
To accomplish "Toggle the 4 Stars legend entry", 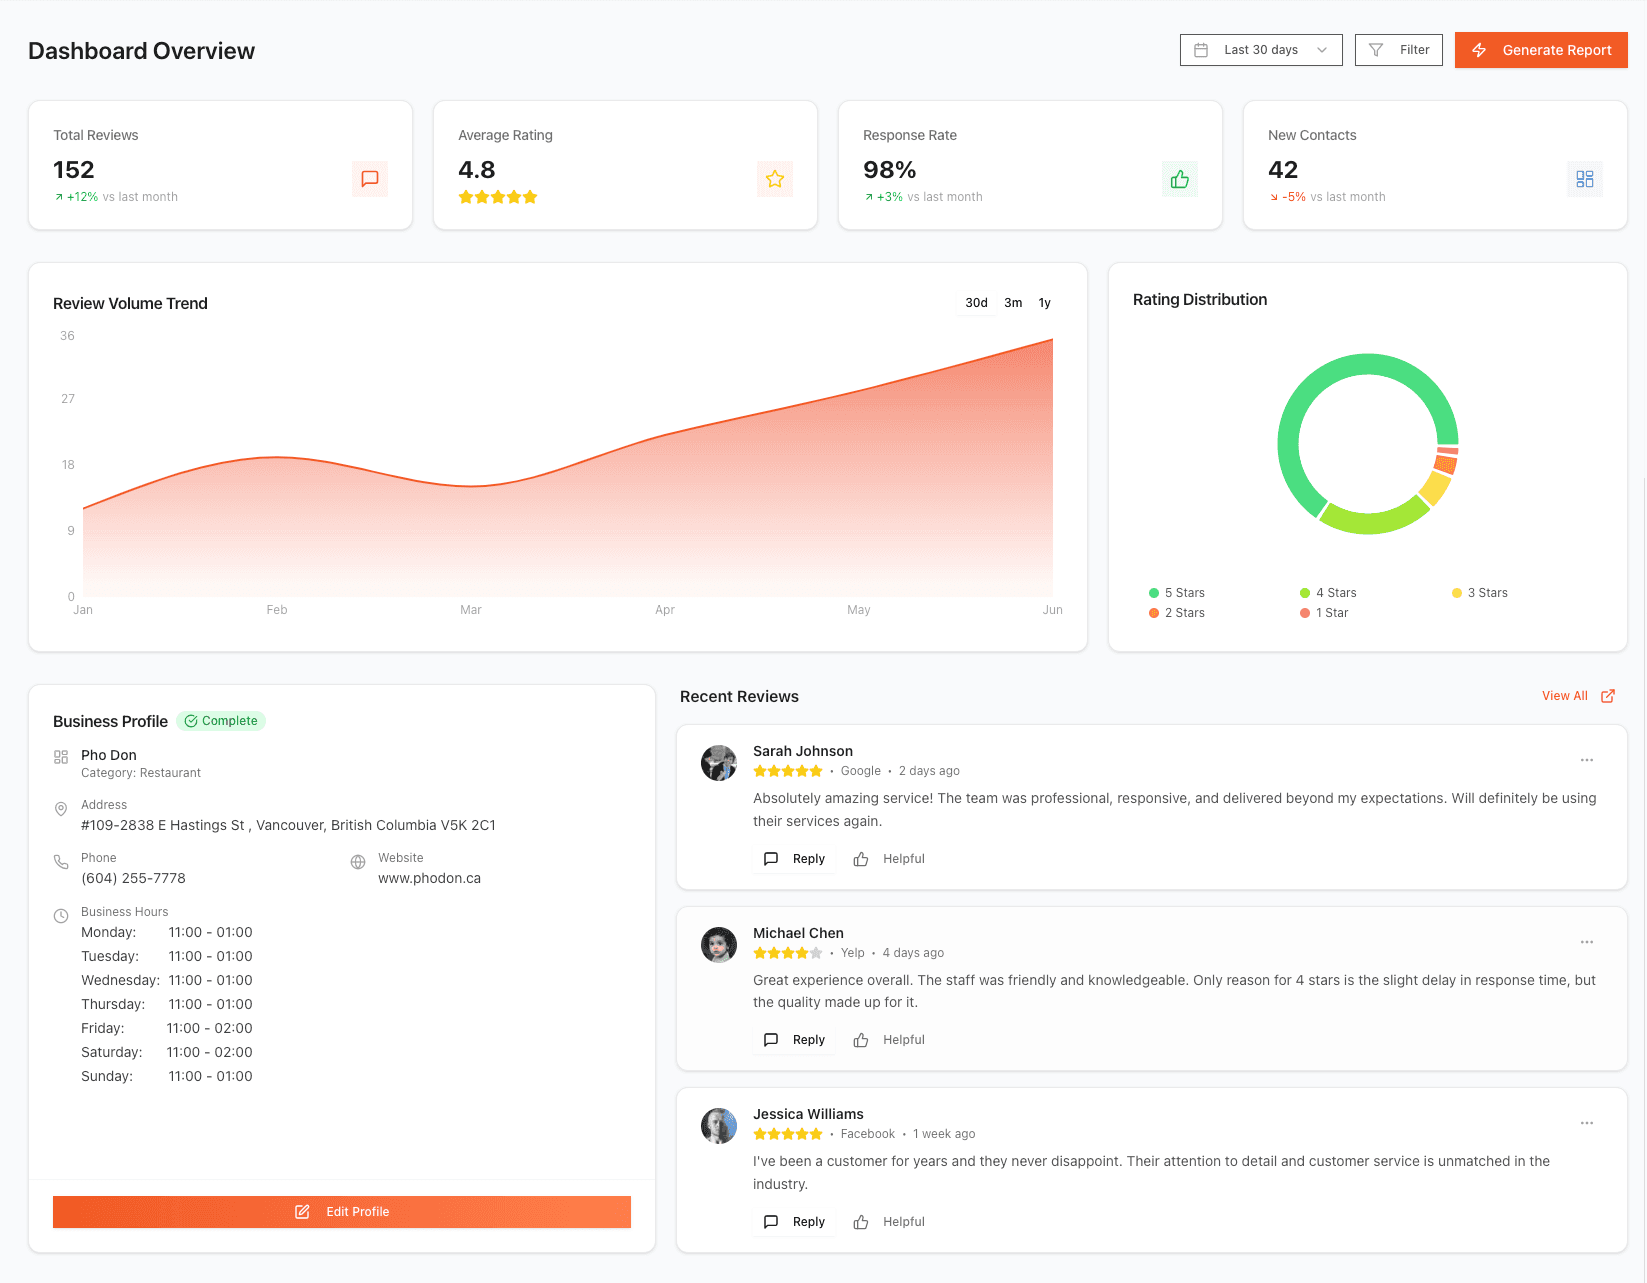I will coord(1328,593).
